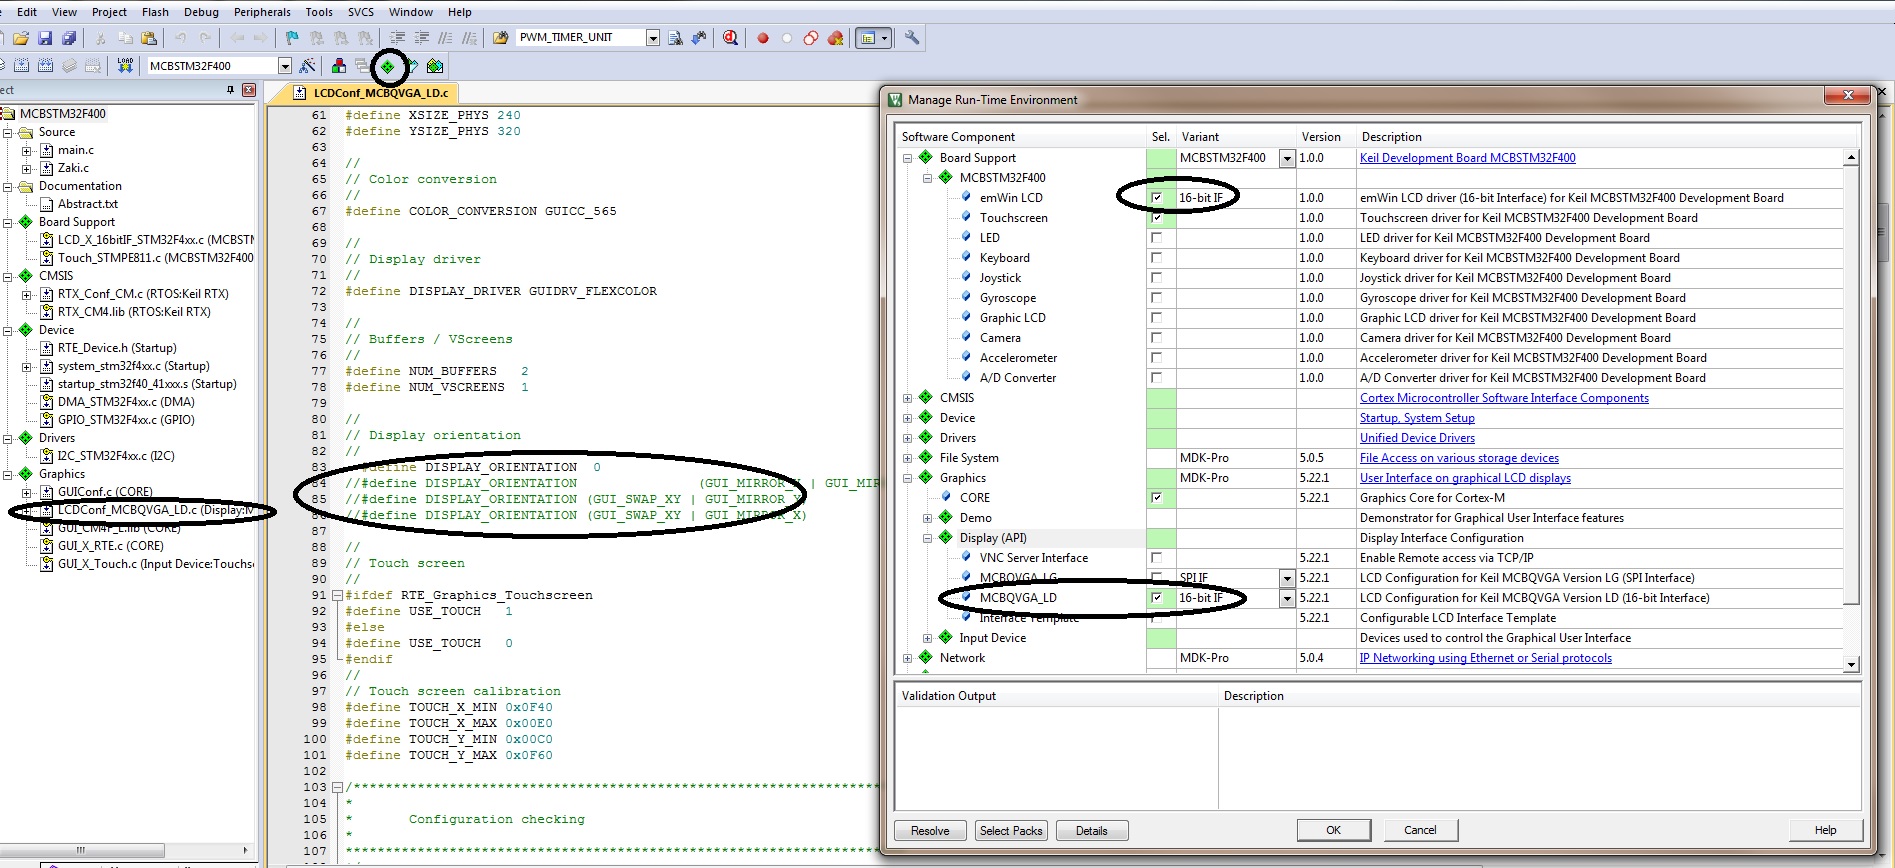Click the PWM_TIMER_UNIT find text field

pos(580,38)
